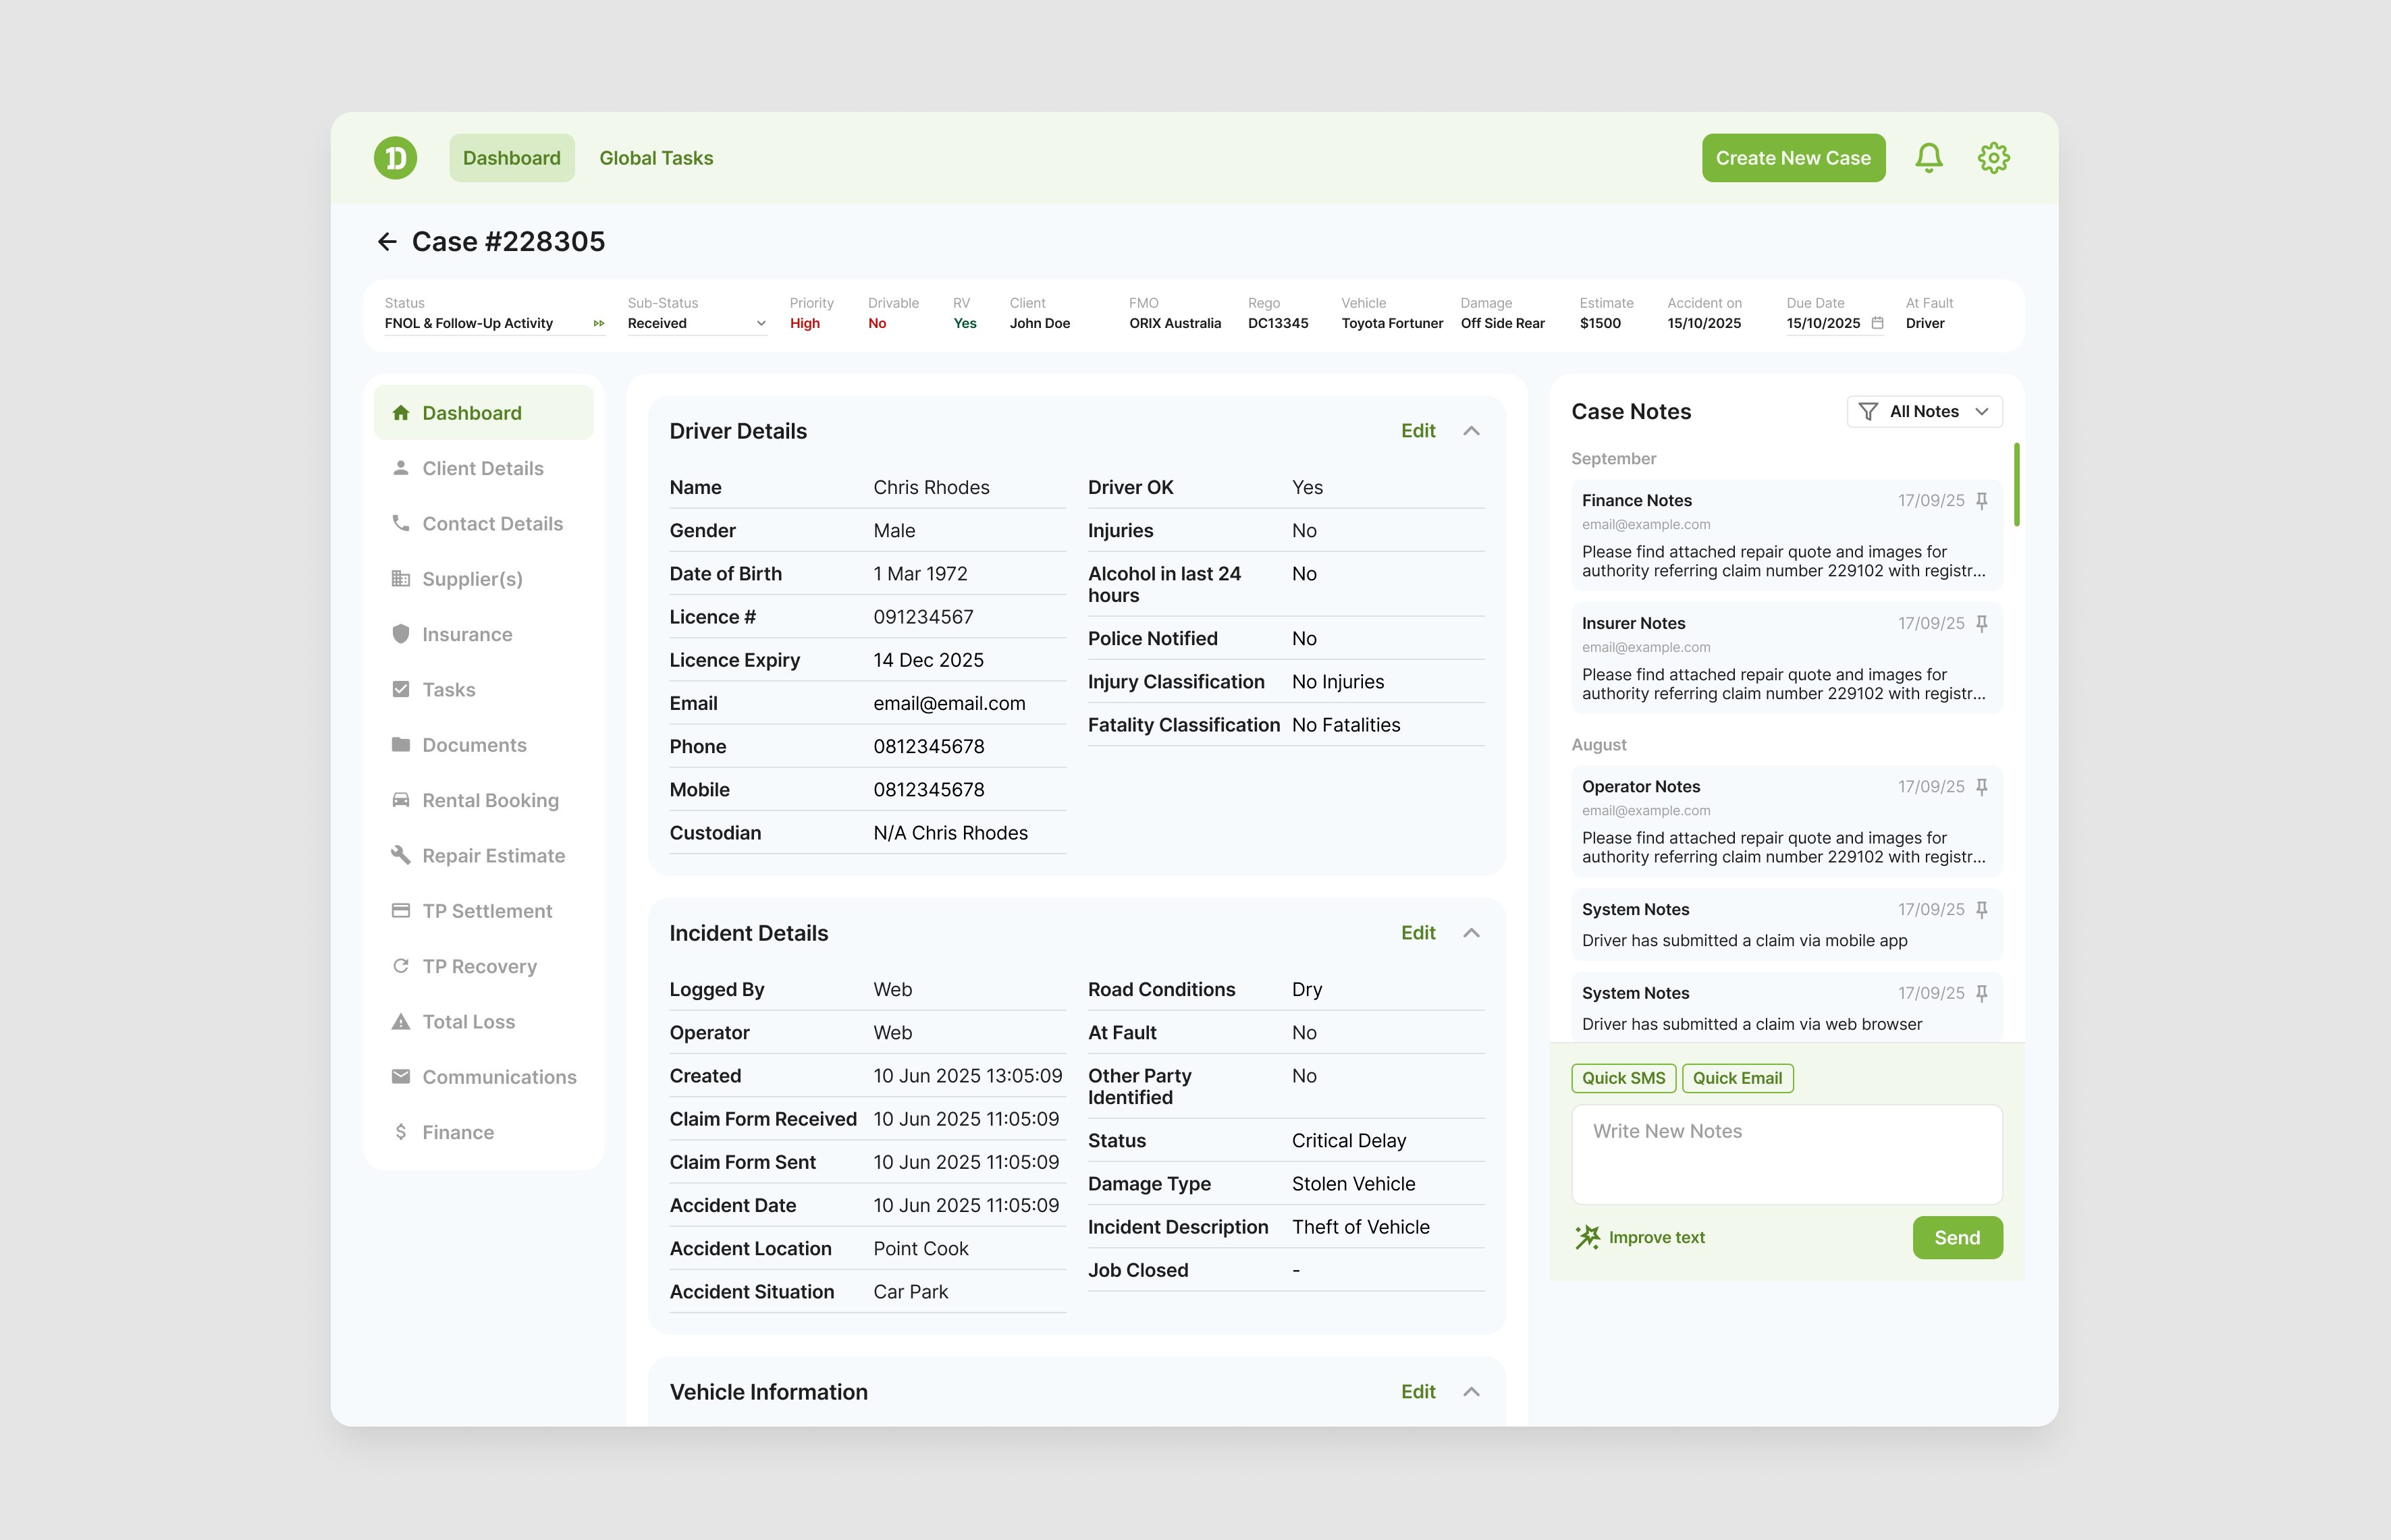Viewport: 2391px width, 1540px height.
Task: Pin the Operator Notes entry
Action: tap(1981, 787)
